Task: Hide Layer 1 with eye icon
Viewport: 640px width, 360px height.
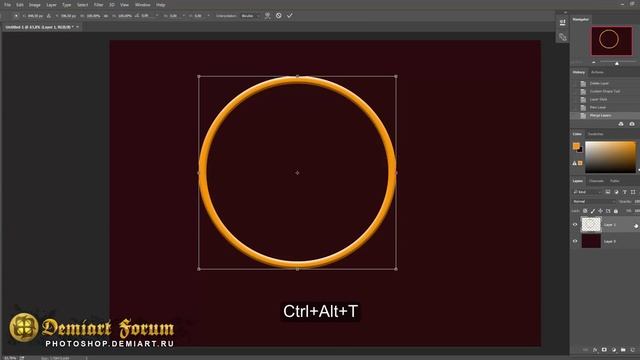Action: point(575,224)
